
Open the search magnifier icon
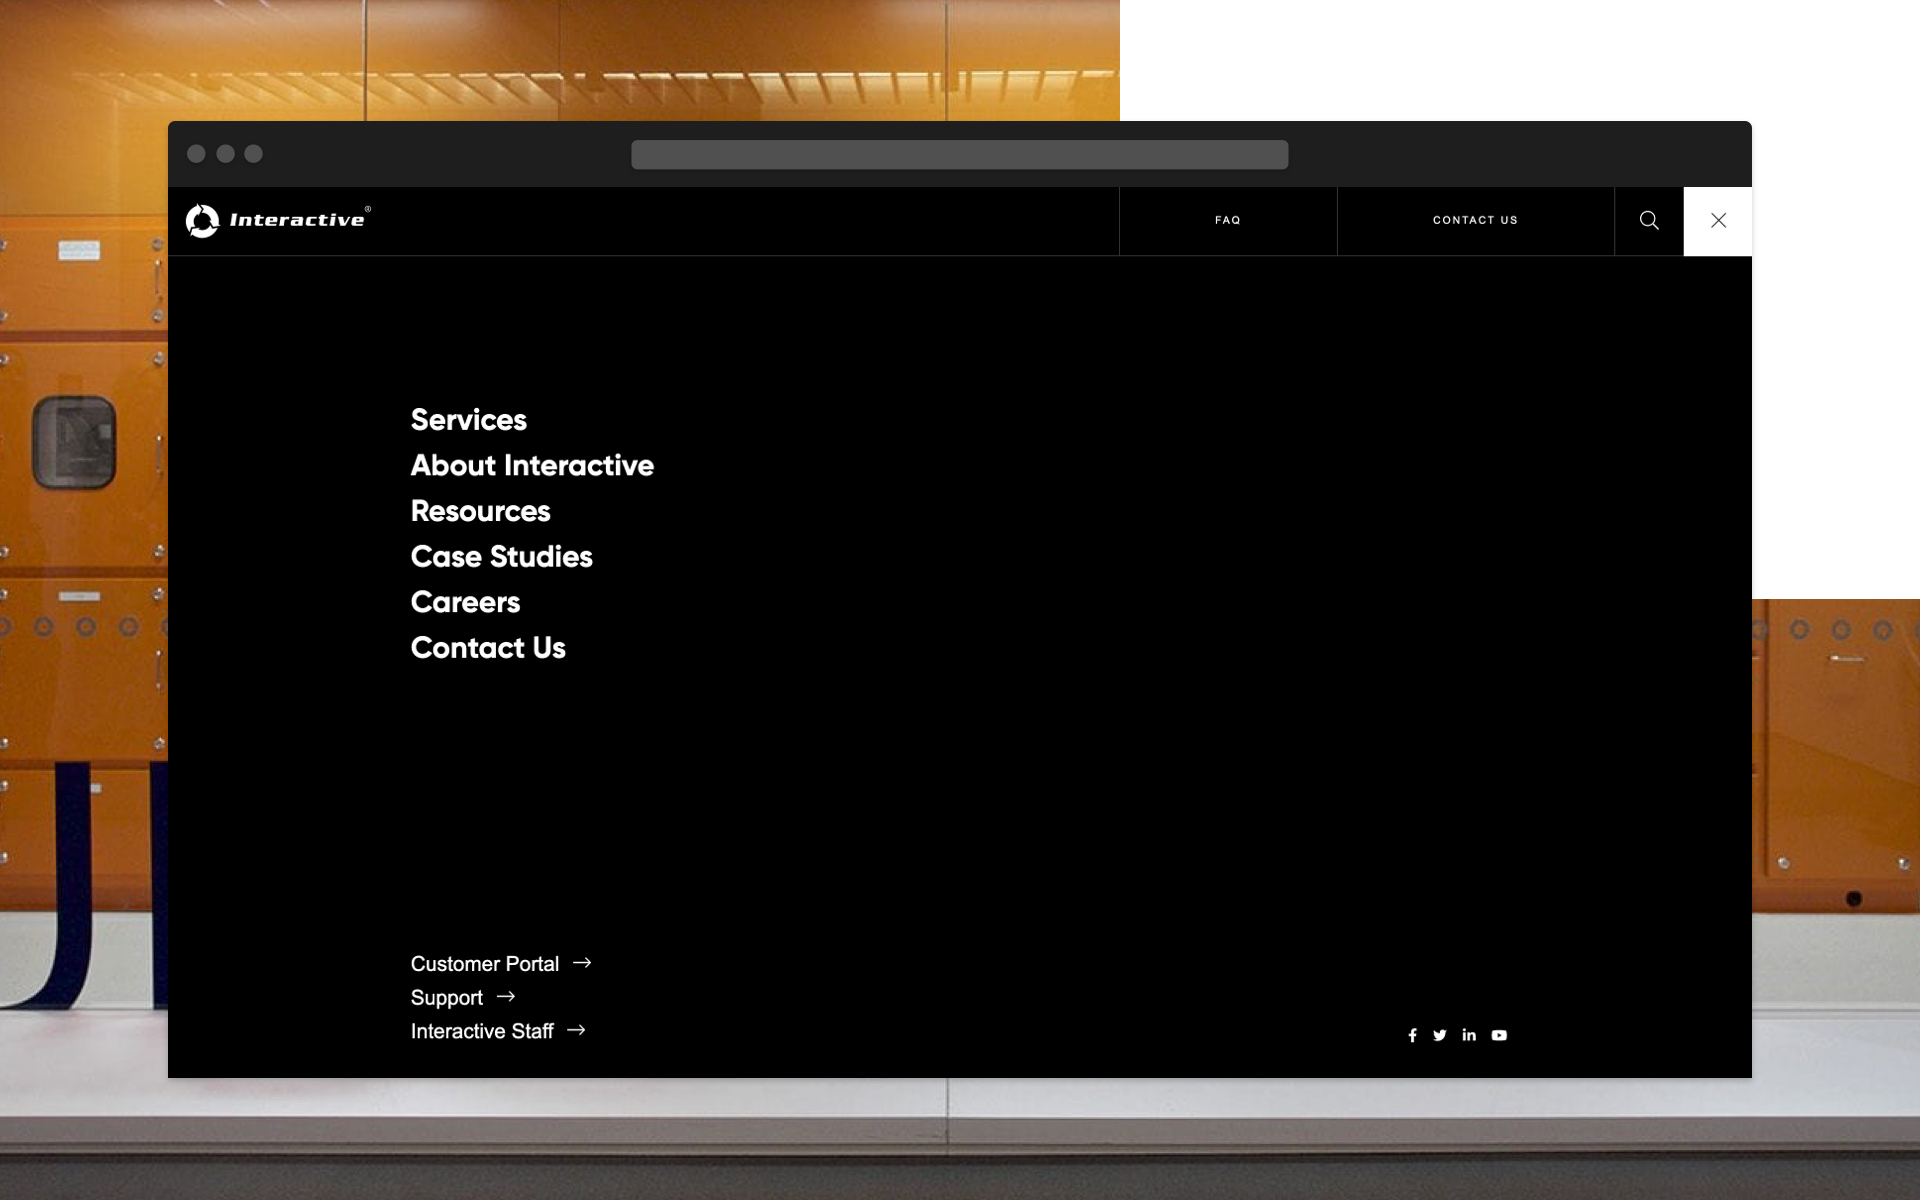tap(1649, 220)
